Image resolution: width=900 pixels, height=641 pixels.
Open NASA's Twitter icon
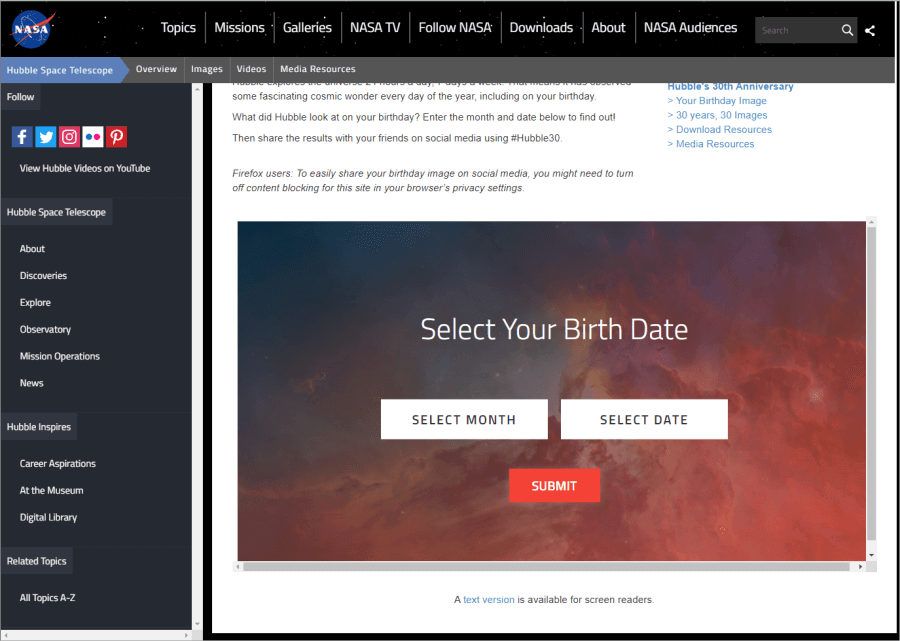(x=46, y=137)
